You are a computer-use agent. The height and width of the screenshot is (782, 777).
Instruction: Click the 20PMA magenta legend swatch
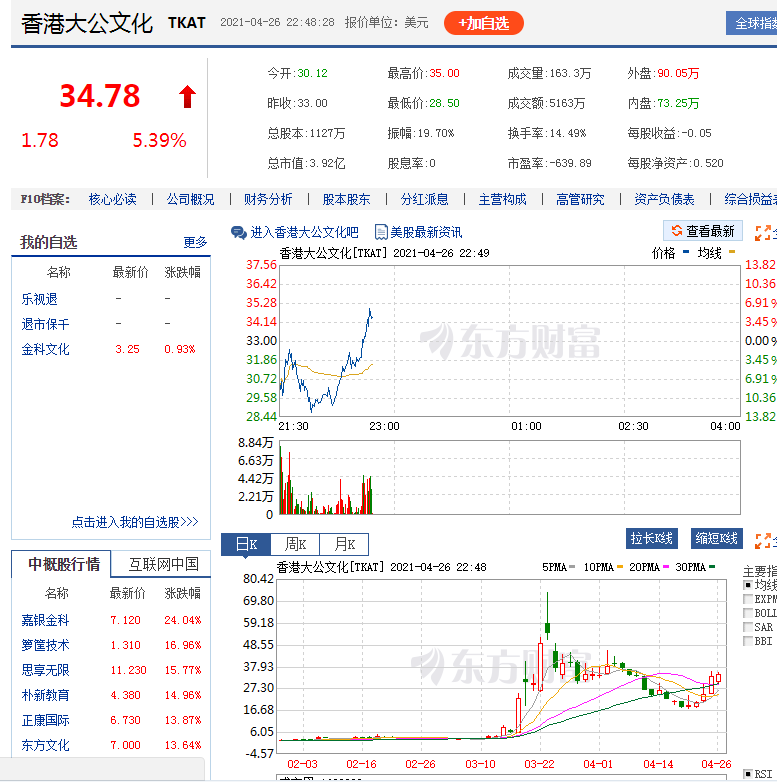[x=665, y=567]
